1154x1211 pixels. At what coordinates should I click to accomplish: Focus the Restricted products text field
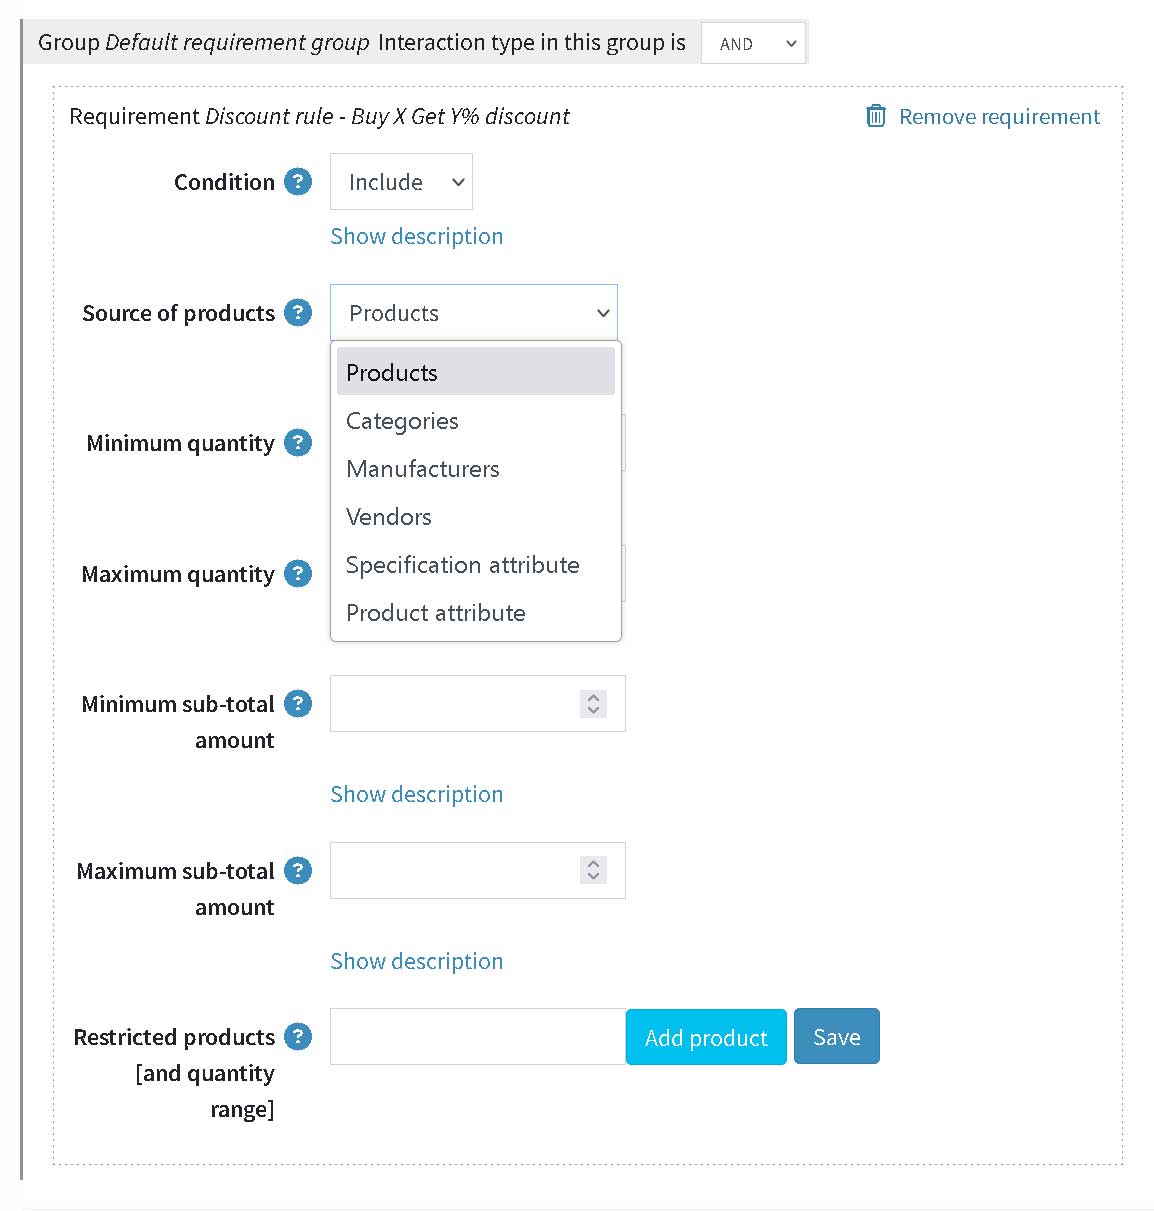[x=478, y=1036]
